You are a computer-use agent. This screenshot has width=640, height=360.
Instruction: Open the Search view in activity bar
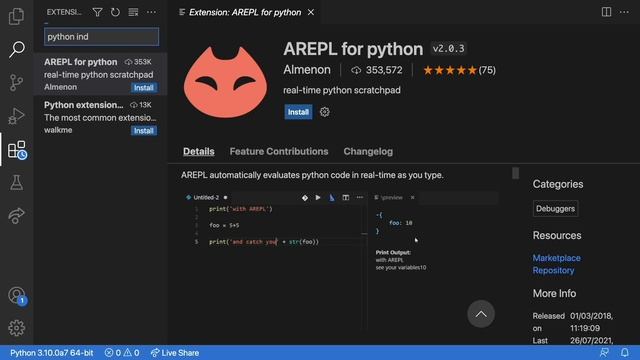pyautogui.click(x=16, y=49)
